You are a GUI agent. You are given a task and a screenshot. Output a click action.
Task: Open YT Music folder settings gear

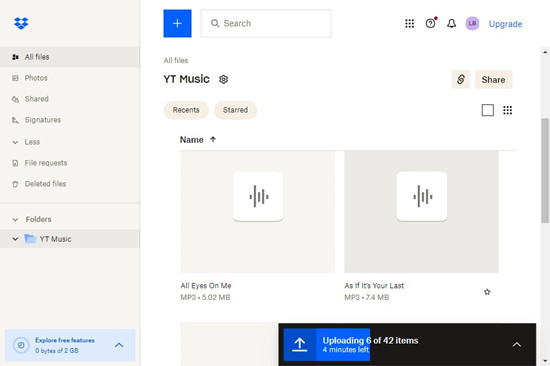click(x=223, y=80)
